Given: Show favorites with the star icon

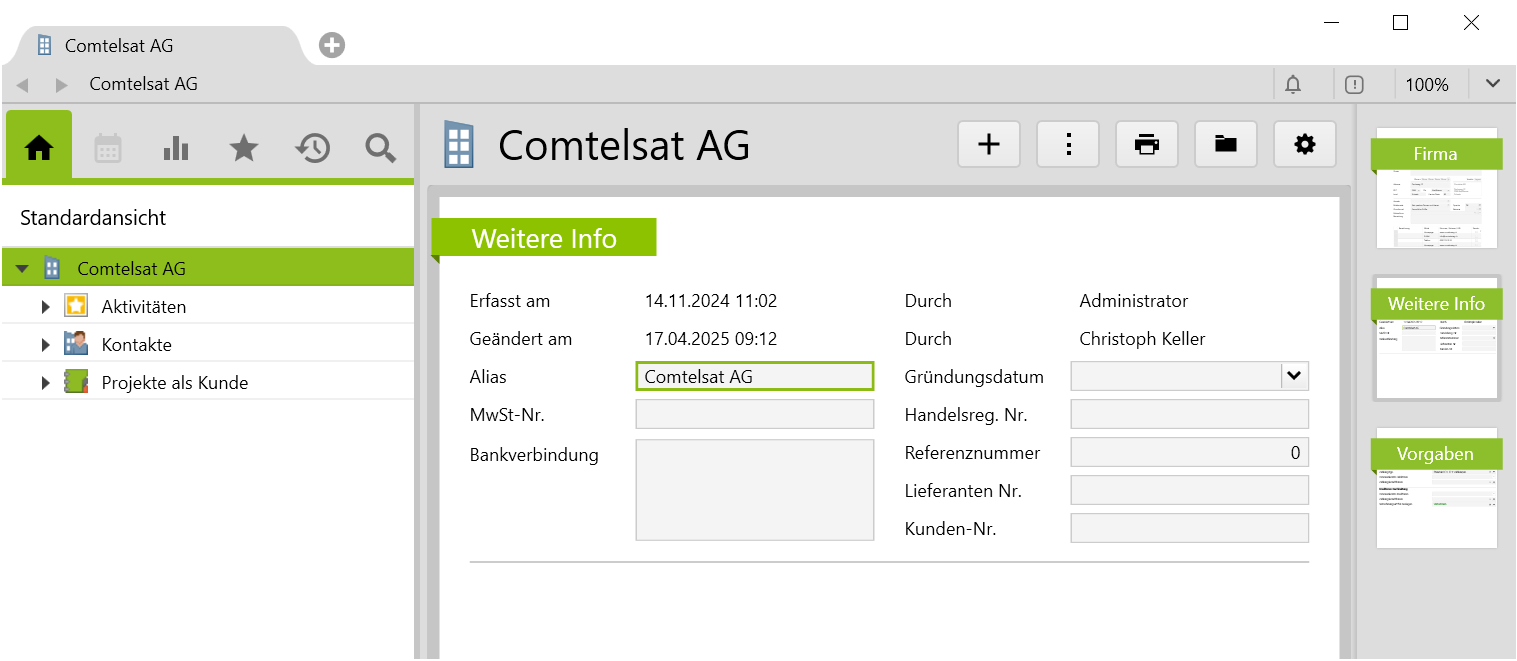Looking at the screenshot, I should tap(244, 148).
